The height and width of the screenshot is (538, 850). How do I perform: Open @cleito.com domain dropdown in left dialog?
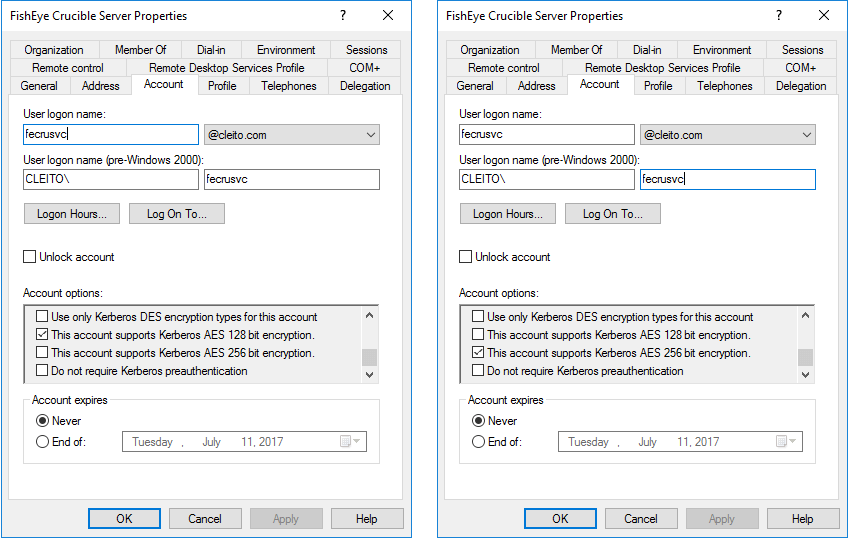pos(292,135)
